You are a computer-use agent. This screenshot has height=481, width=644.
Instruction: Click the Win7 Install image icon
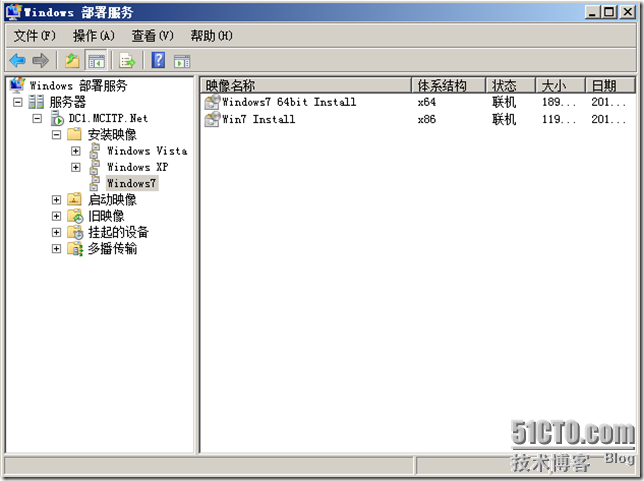(212, 120)
